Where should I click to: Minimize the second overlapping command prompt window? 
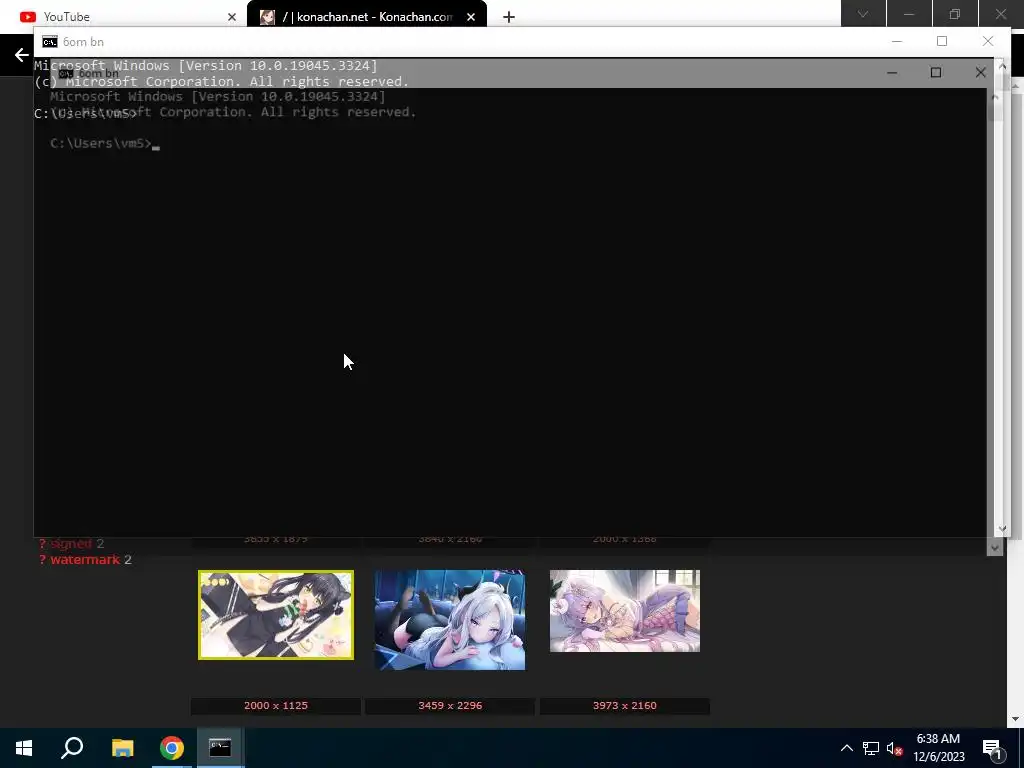tap(892, 72)
